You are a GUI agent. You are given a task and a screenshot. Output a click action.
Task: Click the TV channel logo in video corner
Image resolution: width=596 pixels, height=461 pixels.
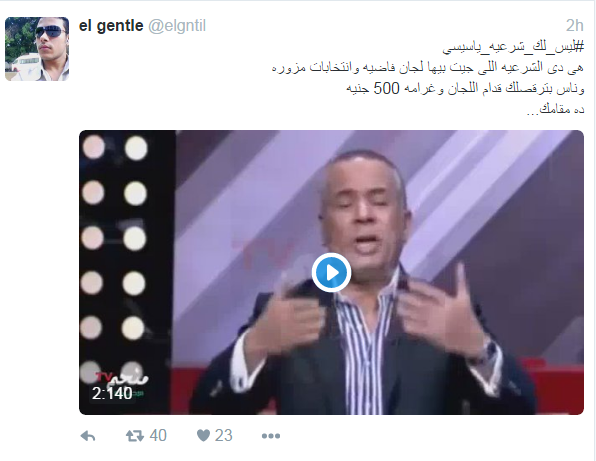[121, 377]
